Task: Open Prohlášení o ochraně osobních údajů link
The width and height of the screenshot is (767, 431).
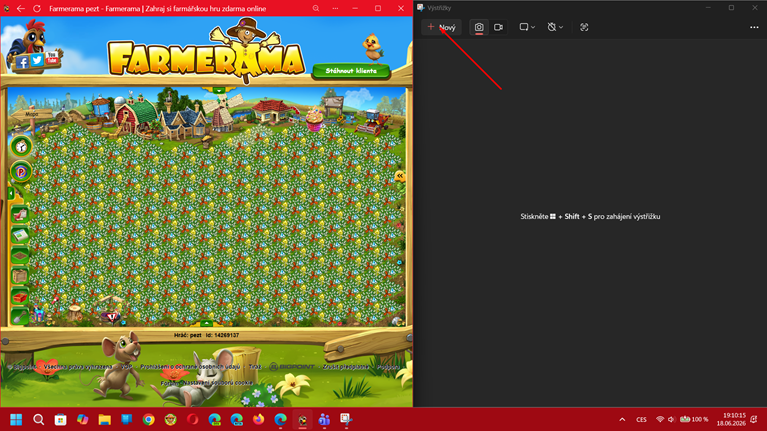Action: [190, 366]
